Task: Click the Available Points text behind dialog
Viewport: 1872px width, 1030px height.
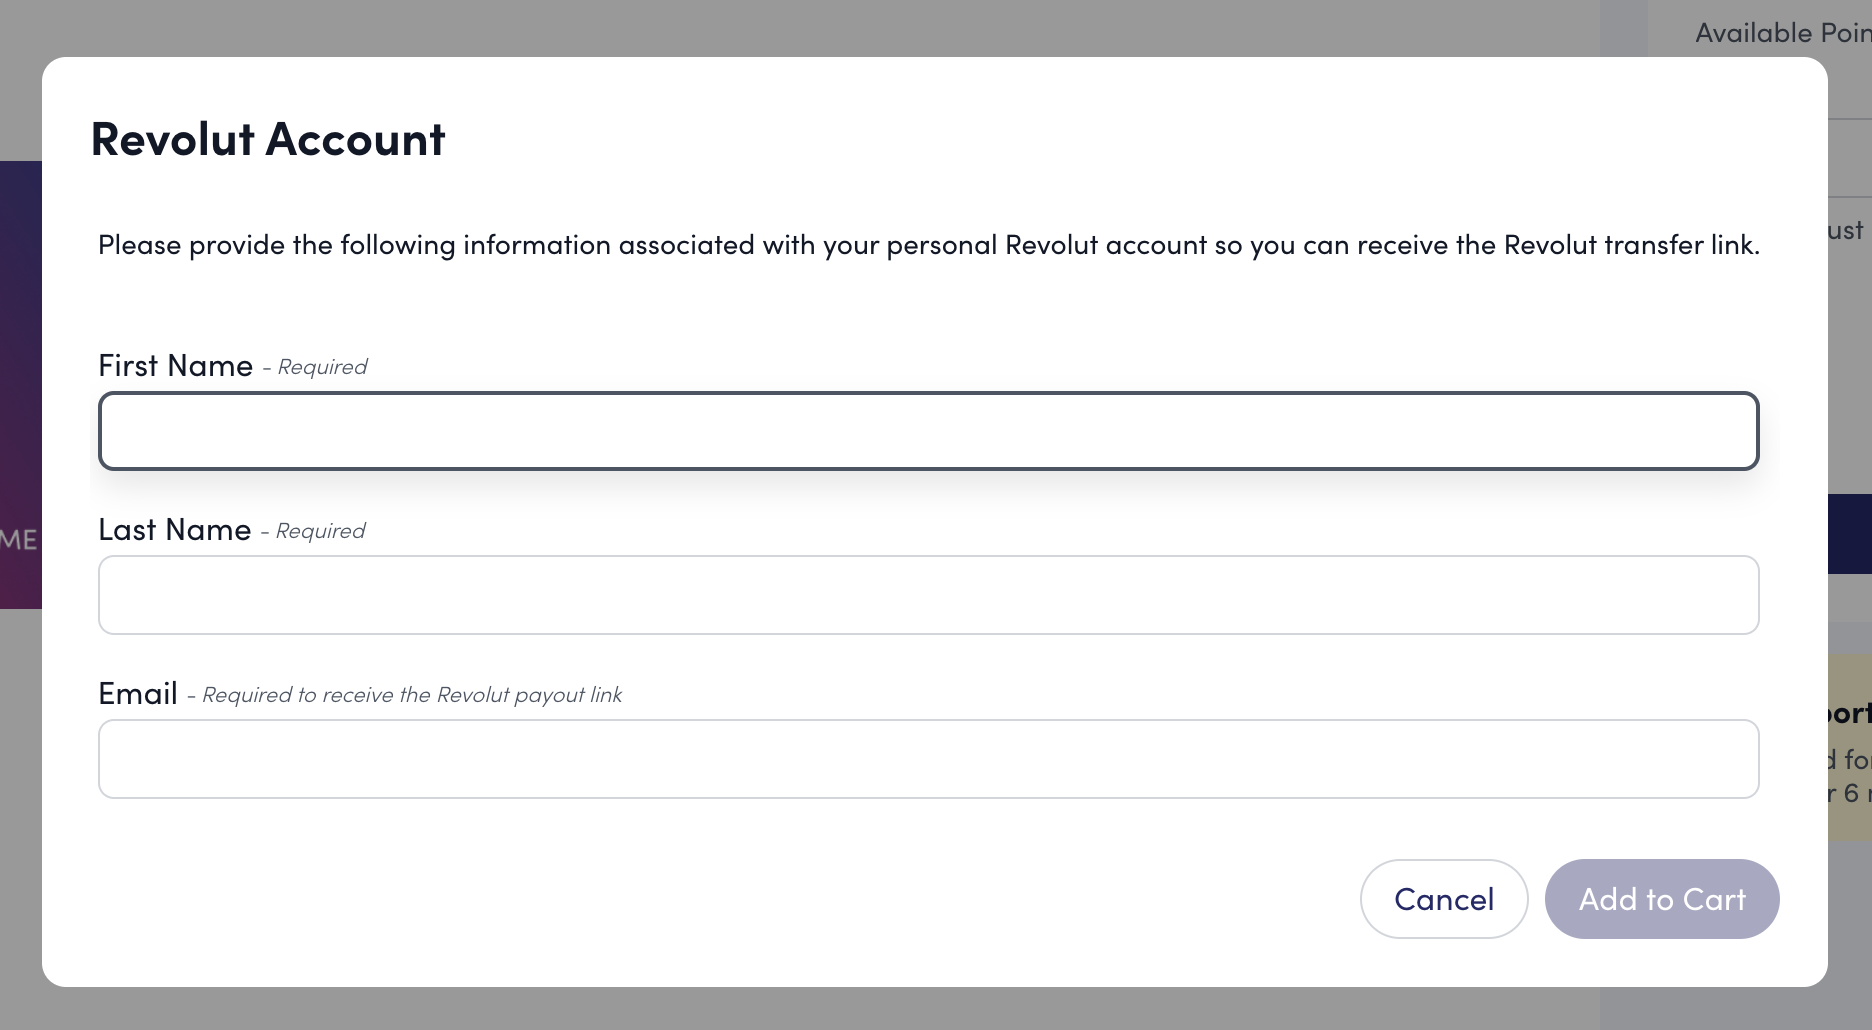Action: click(1780, 33)
